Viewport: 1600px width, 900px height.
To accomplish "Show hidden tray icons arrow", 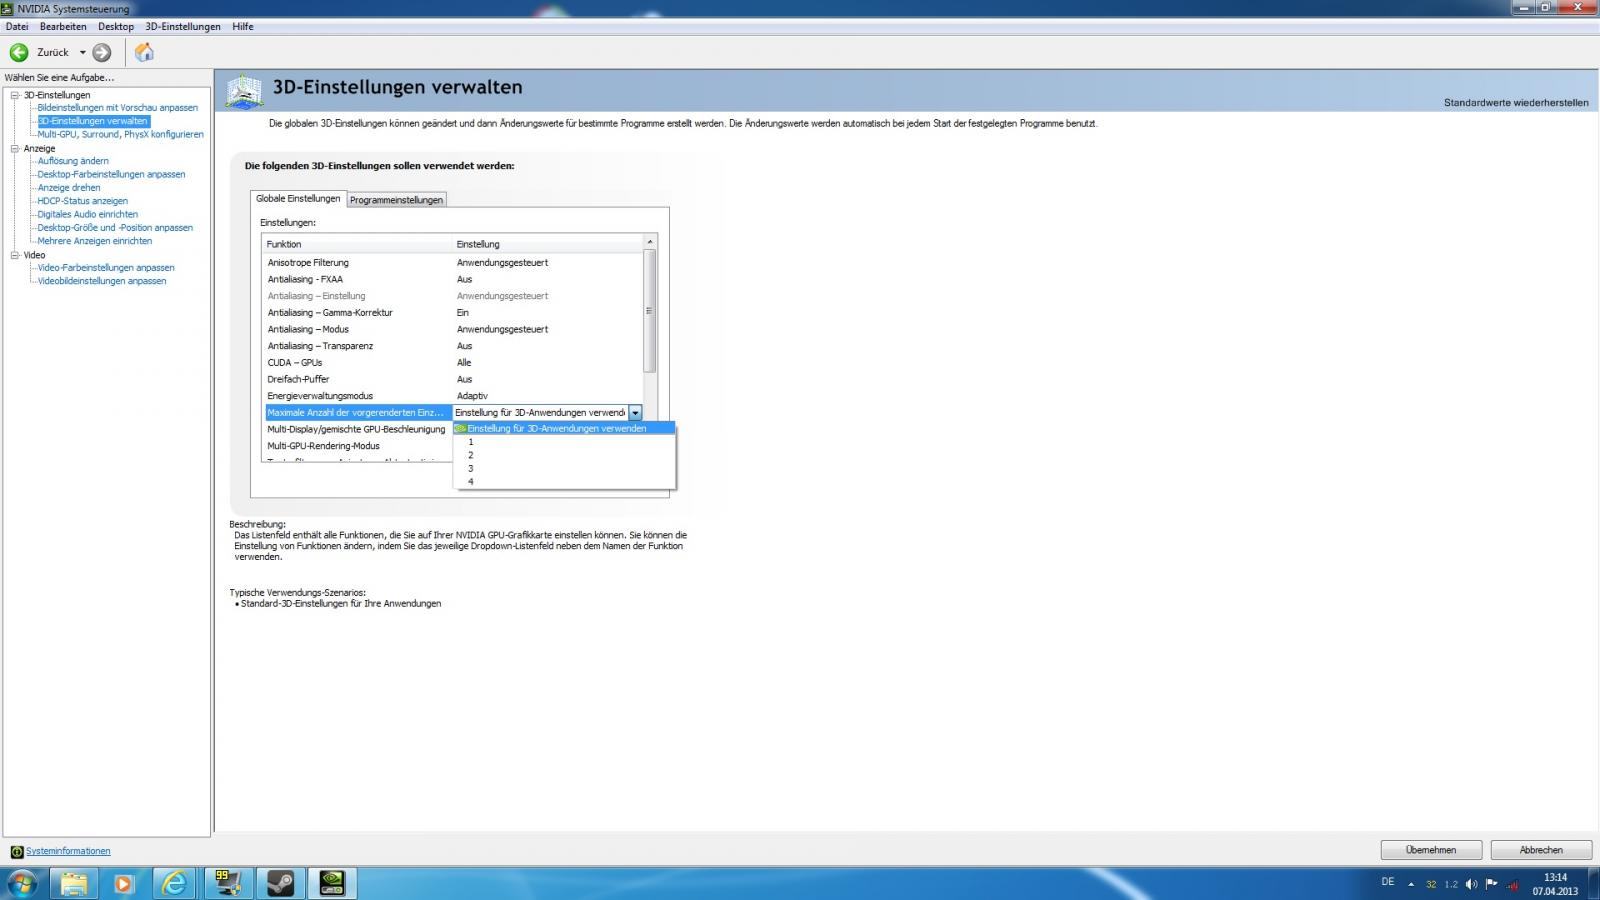I will pos(1411,884).
